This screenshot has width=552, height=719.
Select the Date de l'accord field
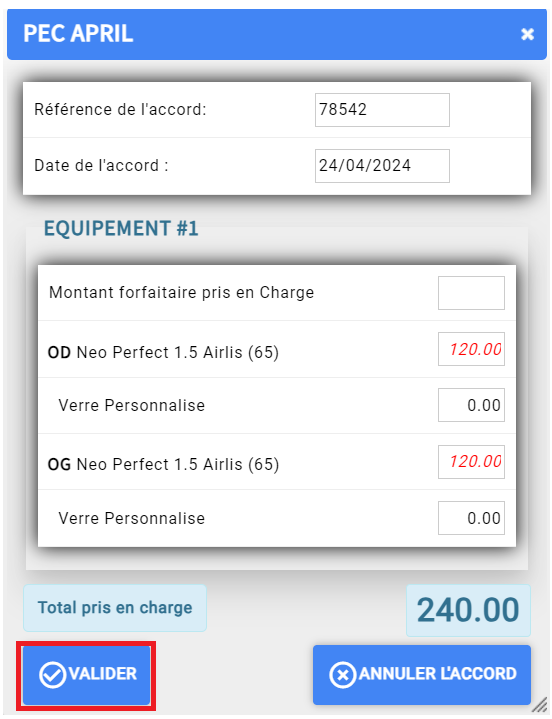pyautogui.click(x=382, y=166)
